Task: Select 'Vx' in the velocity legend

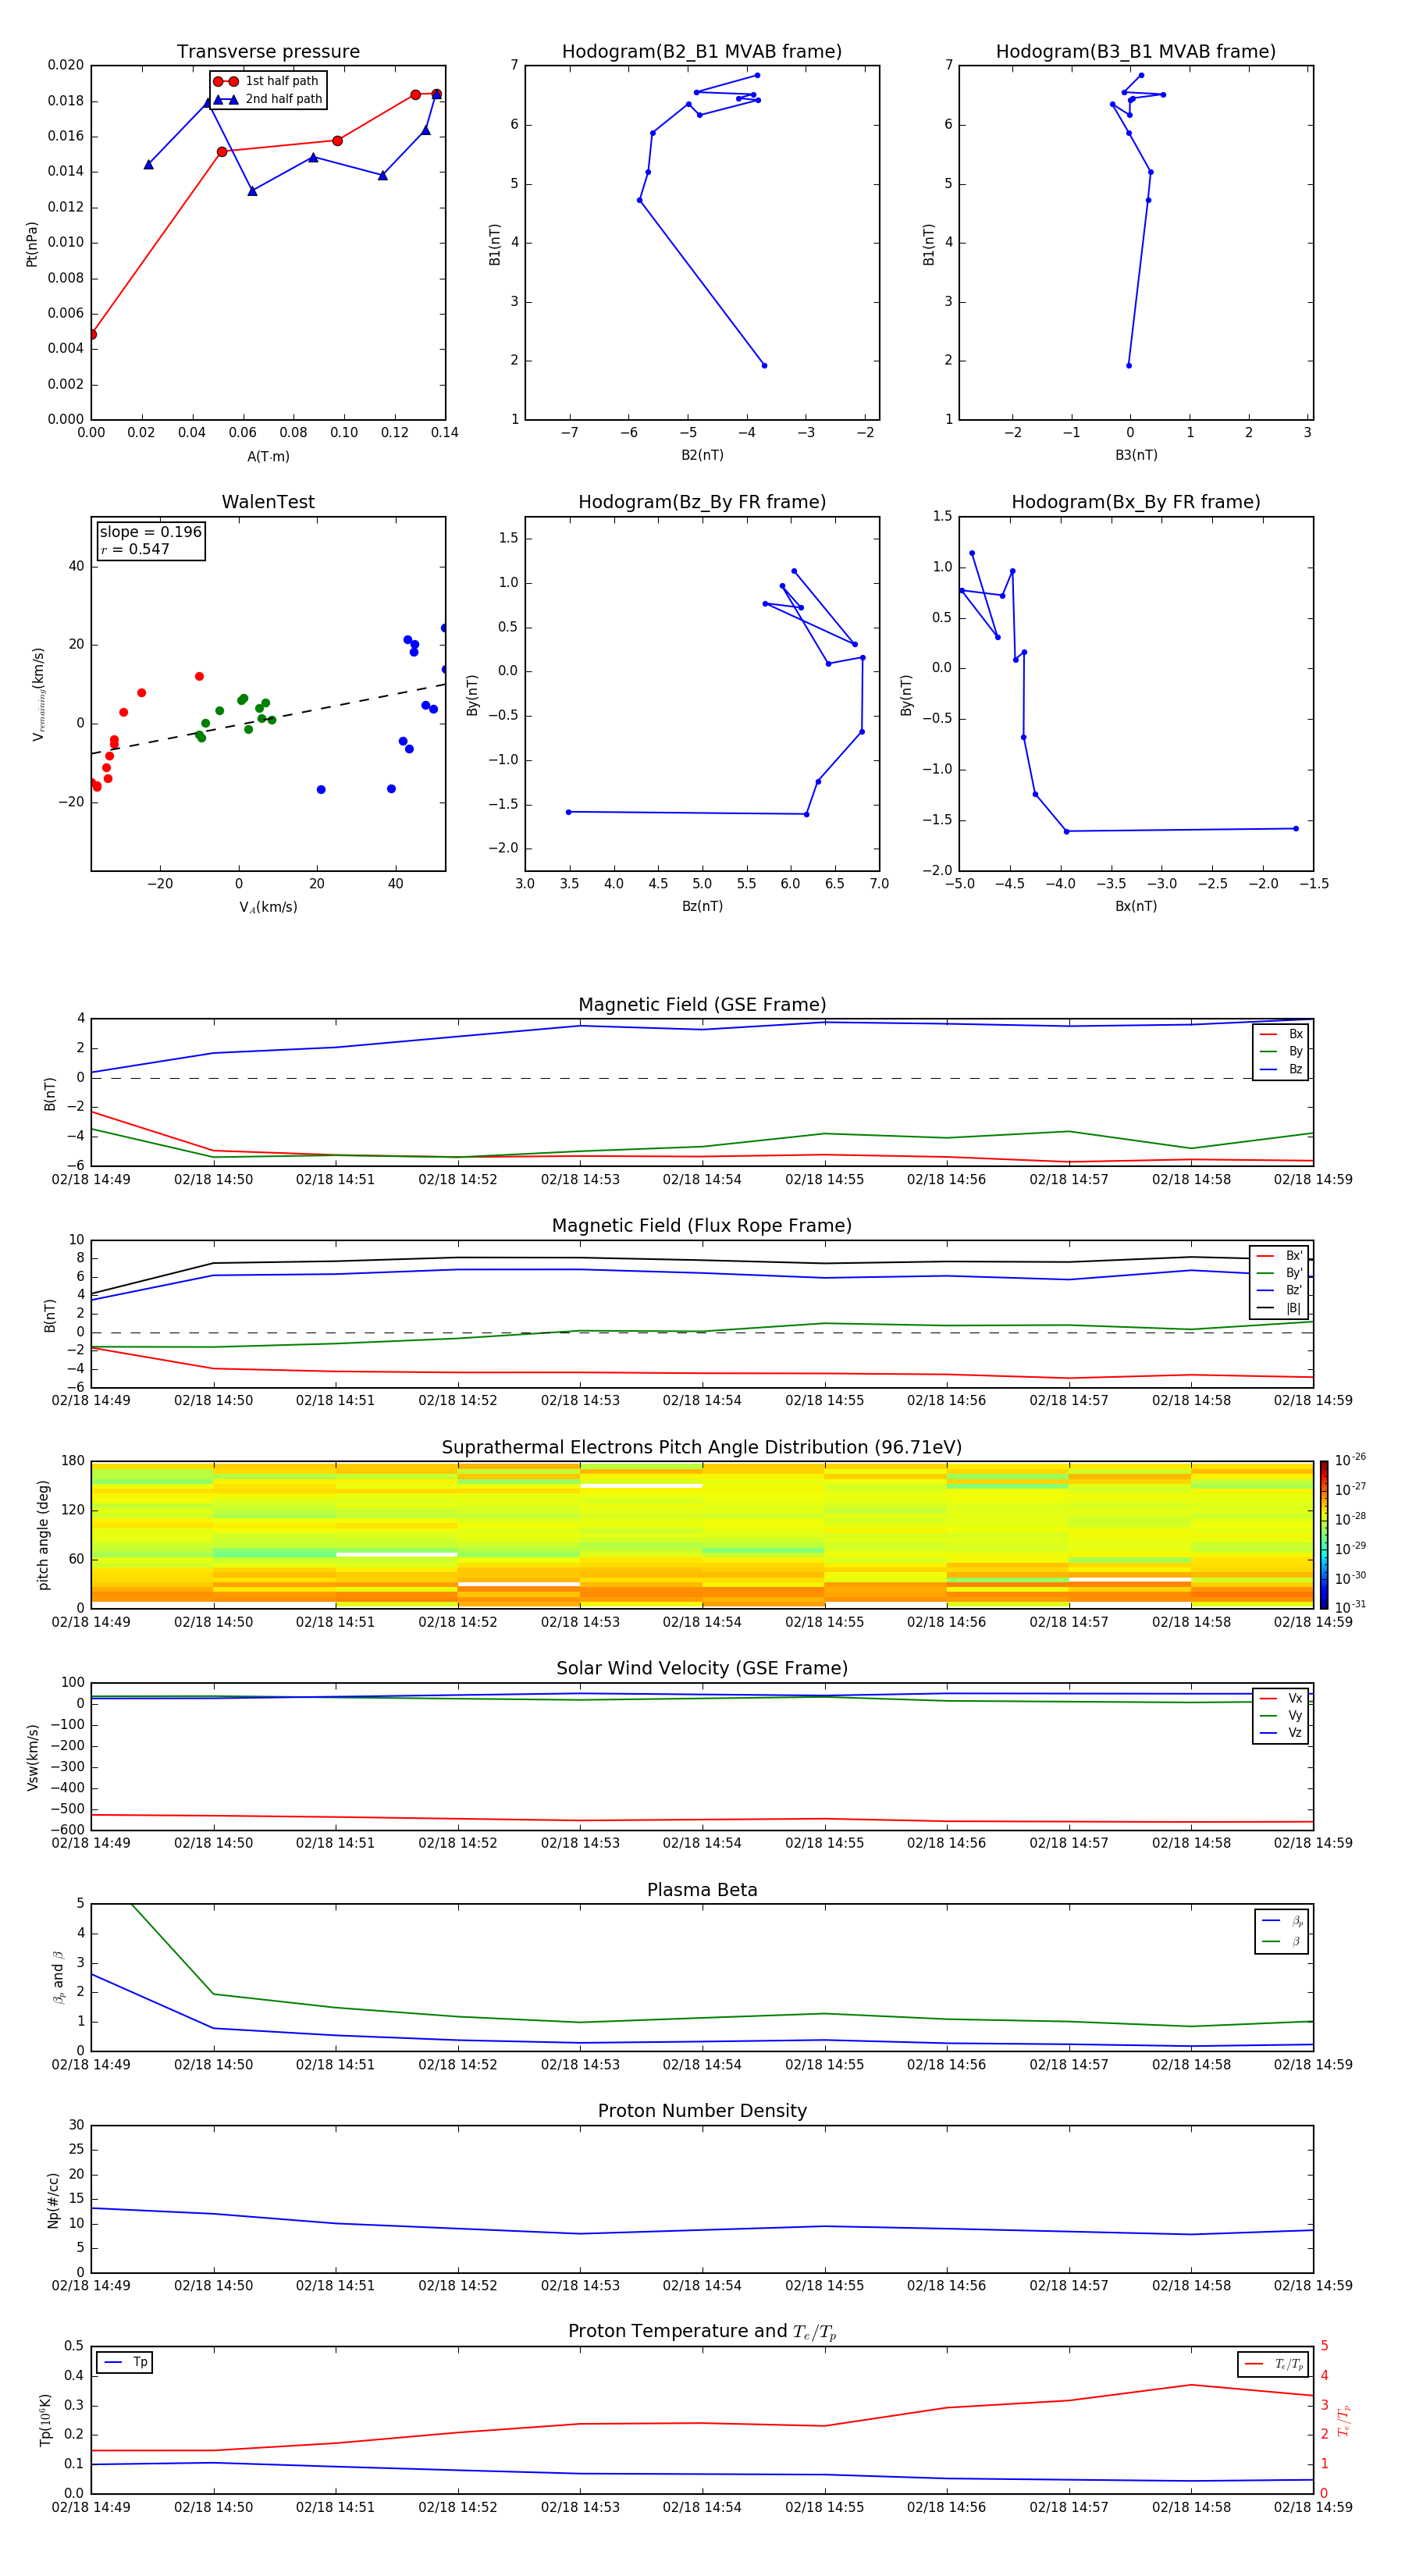Action: [x=1281, y=1698]
